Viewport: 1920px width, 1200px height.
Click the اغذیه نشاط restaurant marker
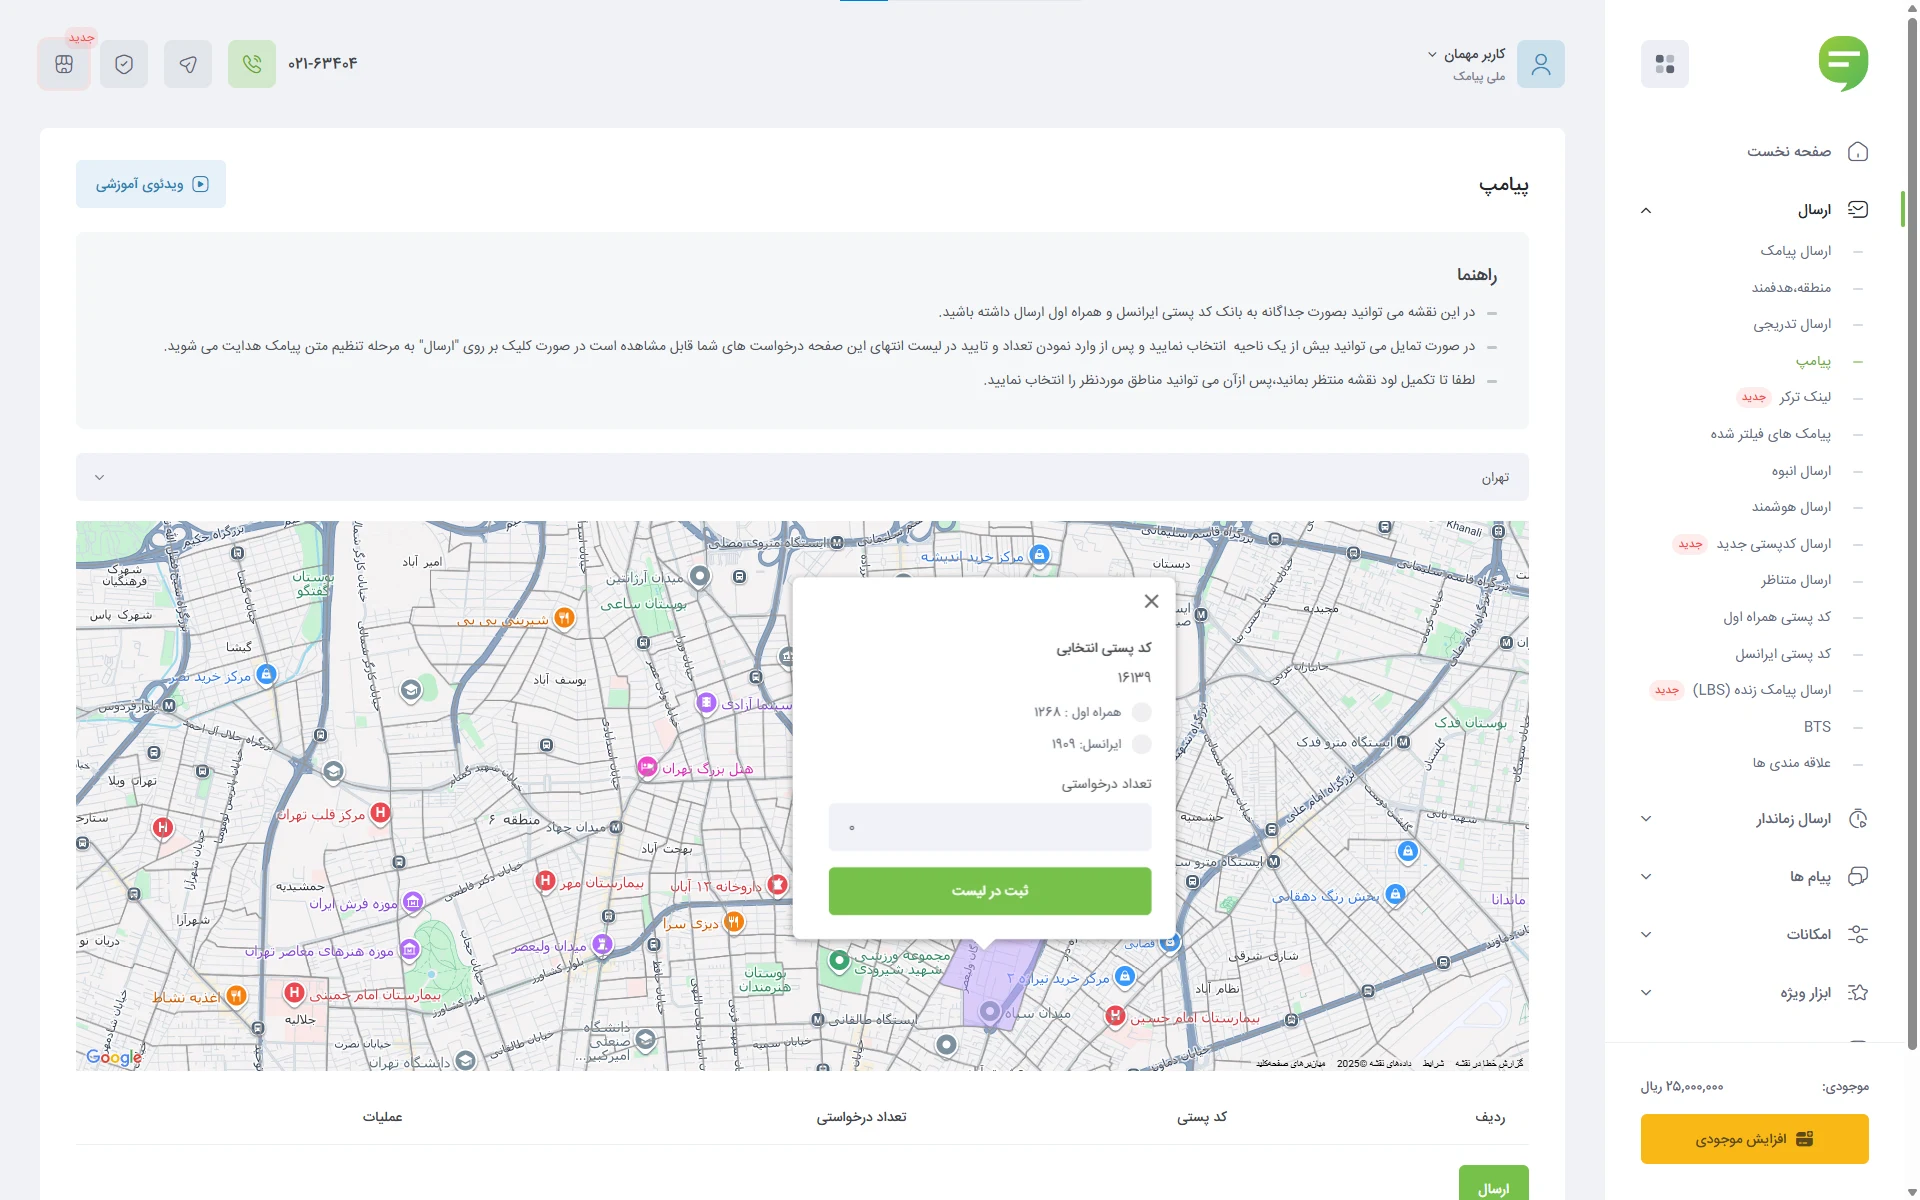236,995
